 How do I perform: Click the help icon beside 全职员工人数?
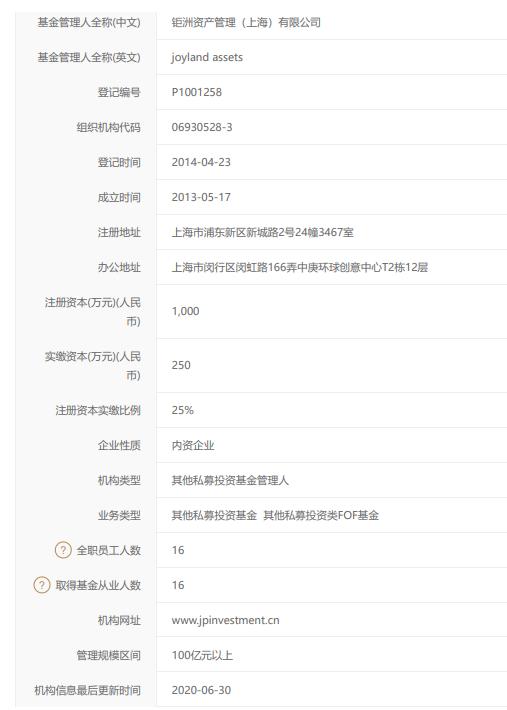[63, 550]
